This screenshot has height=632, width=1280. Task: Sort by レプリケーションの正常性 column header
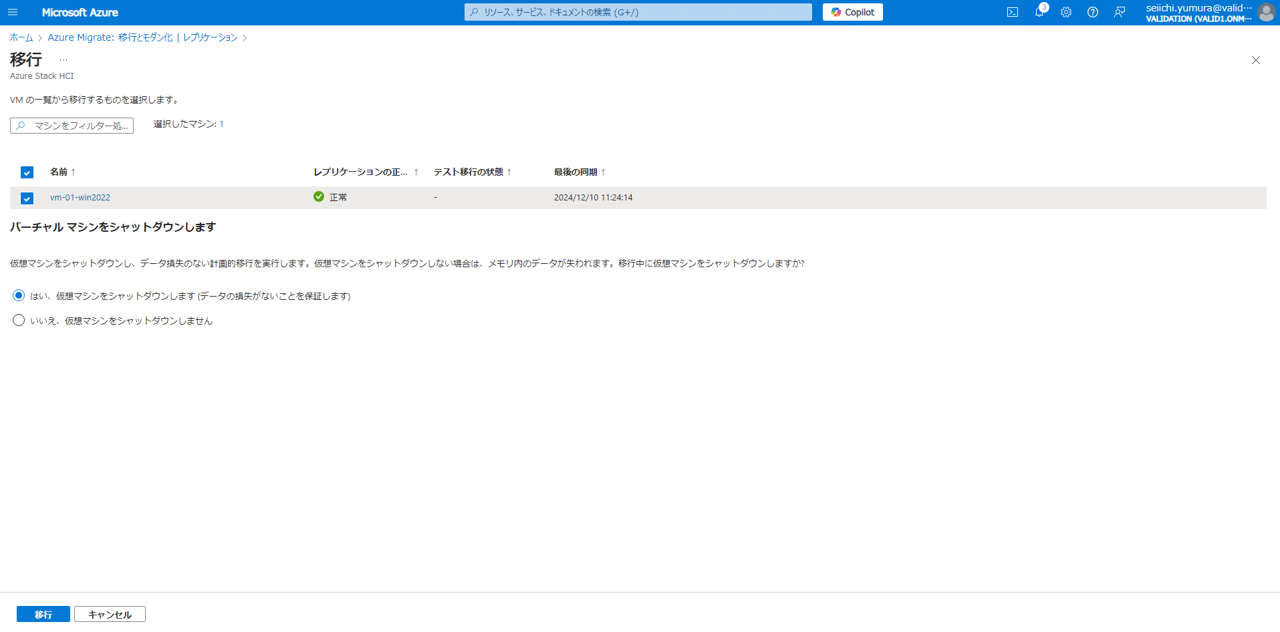click(364, 172)
